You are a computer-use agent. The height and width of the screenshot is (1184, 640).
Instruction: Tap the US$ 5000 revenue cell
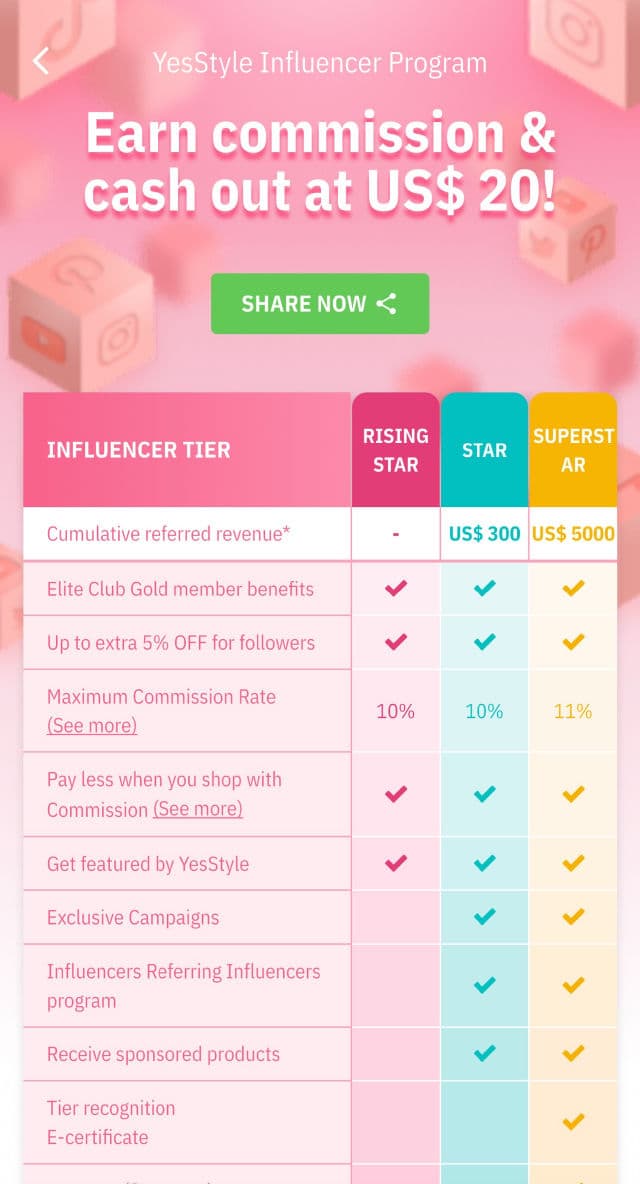(573, 534)
